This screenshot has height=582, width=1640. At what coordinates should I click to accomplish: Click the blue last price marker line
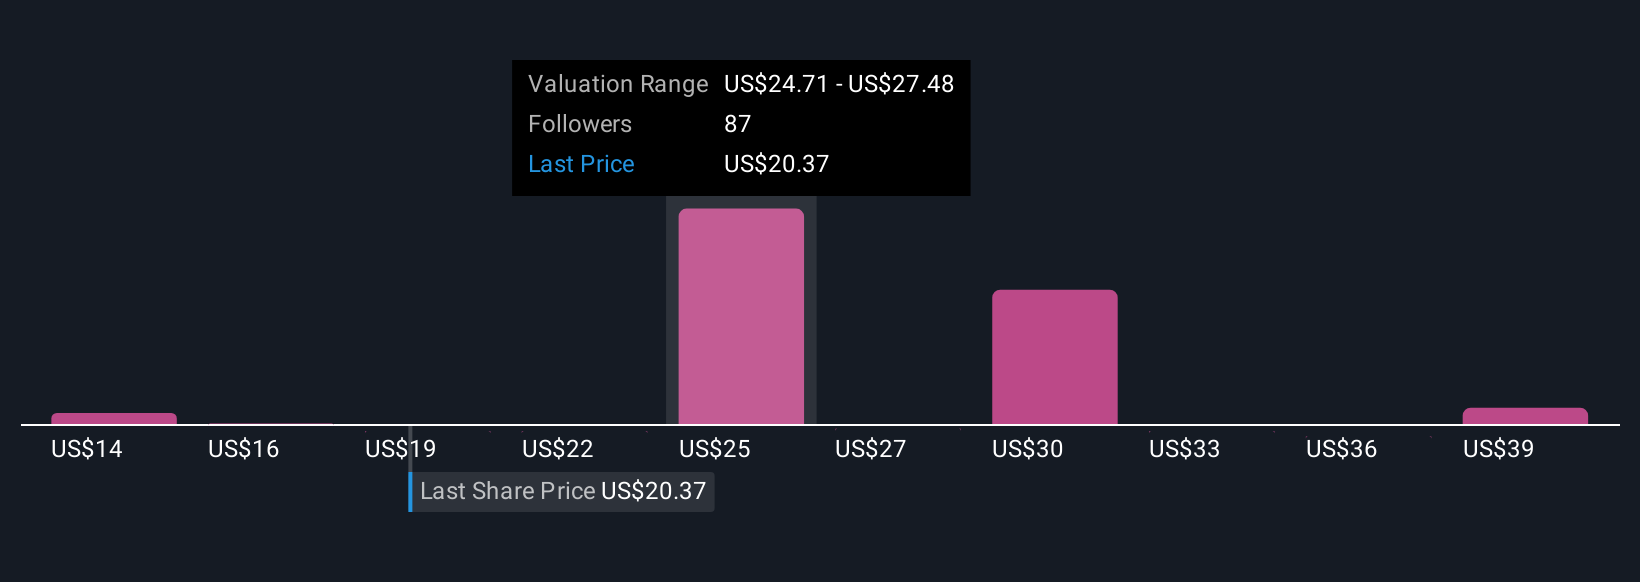[410, 491]
